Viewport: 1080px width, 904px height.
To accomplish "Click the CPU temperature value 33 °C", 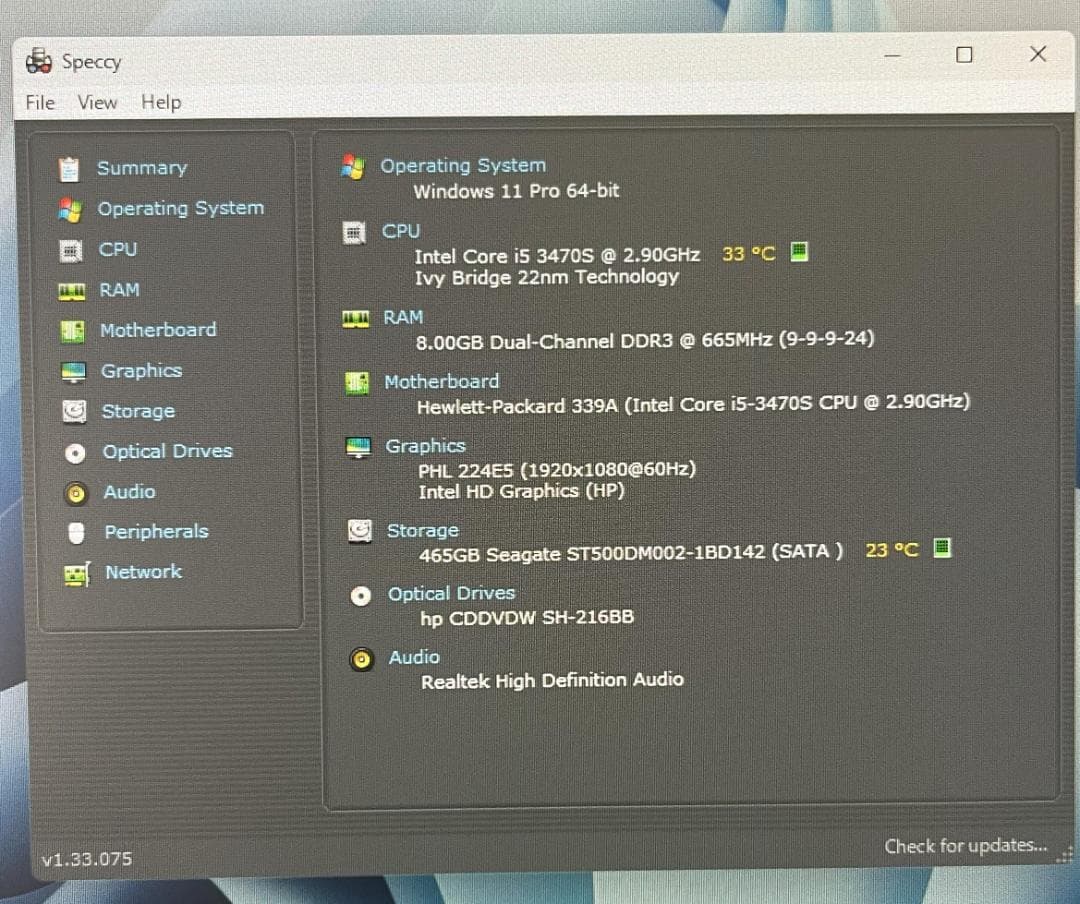I will 749,254.
